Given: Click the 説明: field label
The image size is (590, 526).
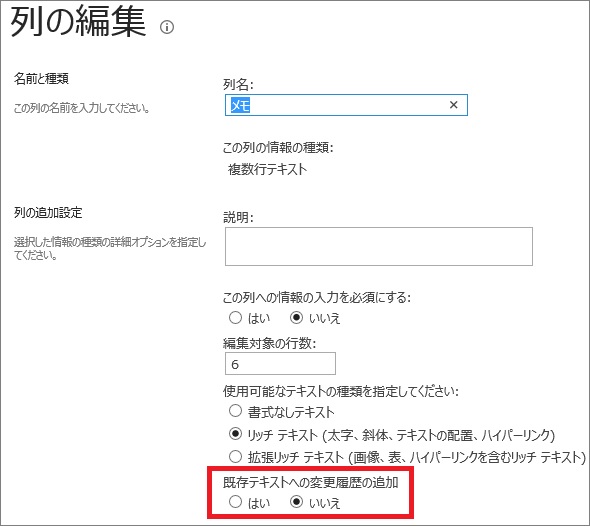Looking at the screenshot, I should (x=238, y=217).
